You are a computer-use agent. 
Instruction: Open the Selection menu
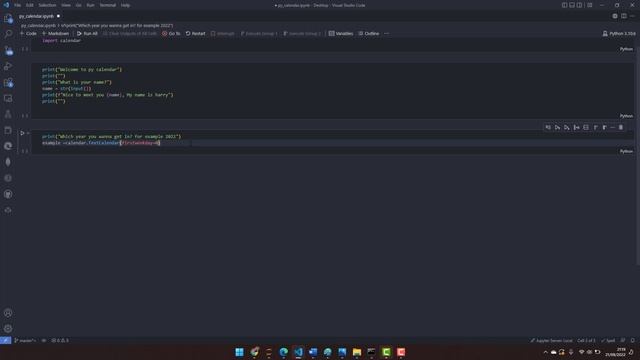tap(47, 5)
